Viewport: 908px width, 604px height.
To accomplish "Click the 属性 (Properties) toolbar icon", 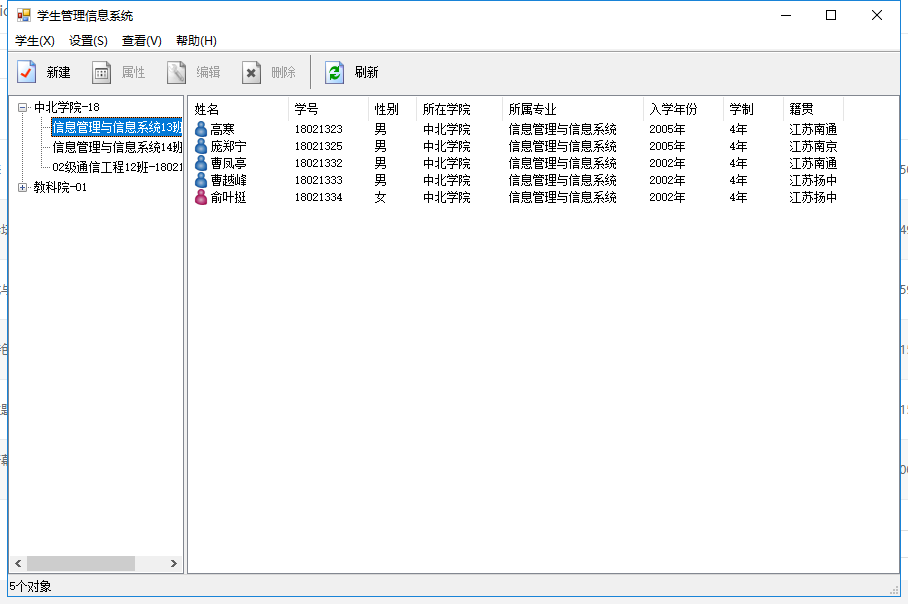I will 102,72.
